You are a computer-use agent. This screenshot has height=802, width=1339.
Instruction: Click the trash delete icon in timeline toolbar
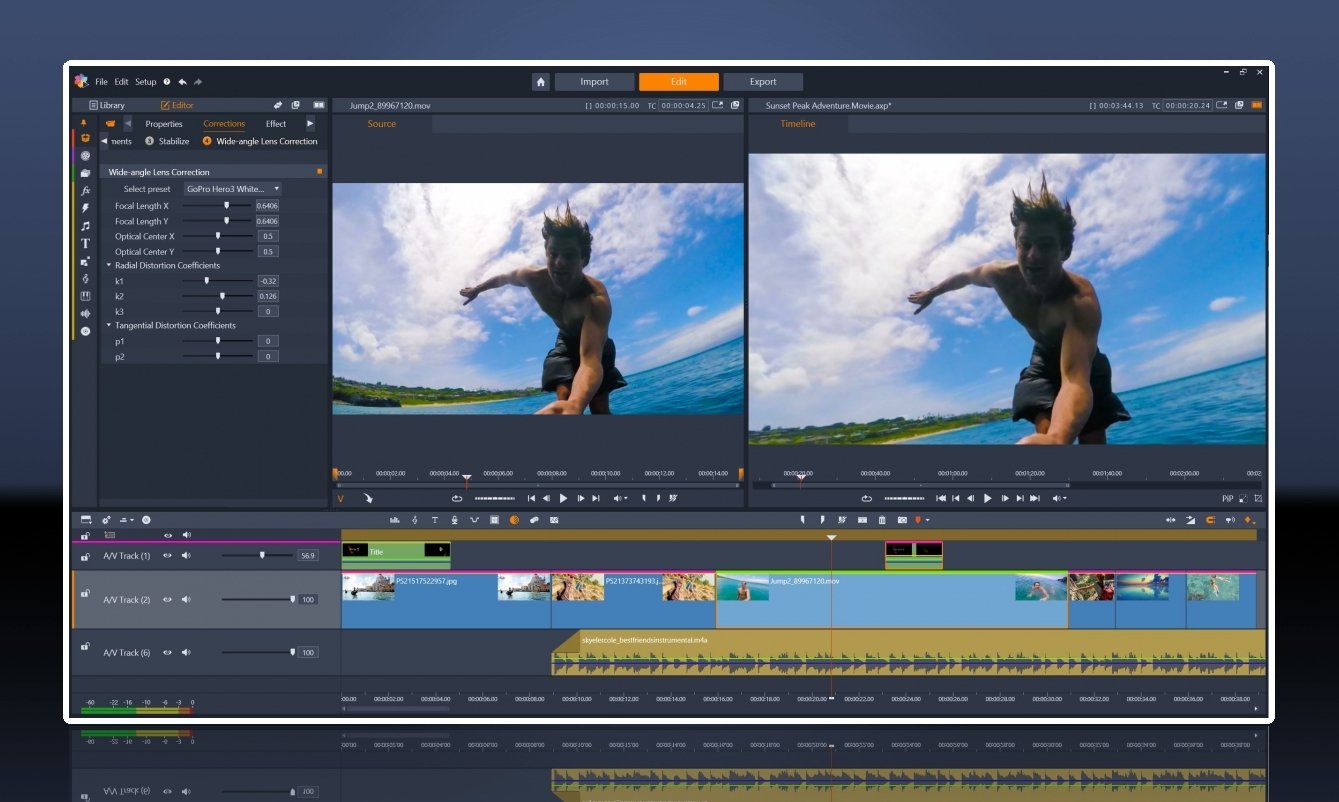point(882,520)
